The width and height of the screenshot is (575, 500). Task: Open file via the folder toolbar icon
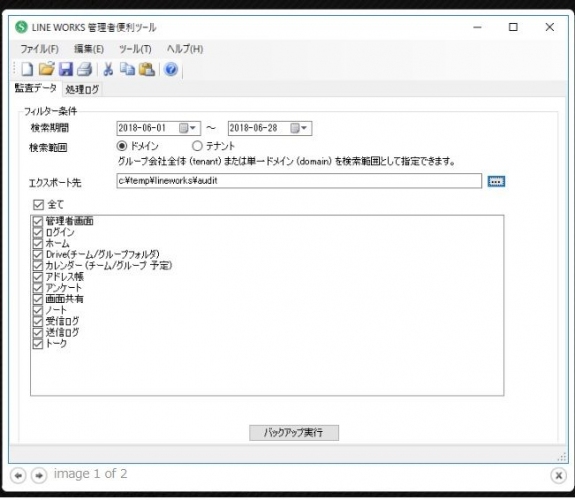click(x=47, y=69)
